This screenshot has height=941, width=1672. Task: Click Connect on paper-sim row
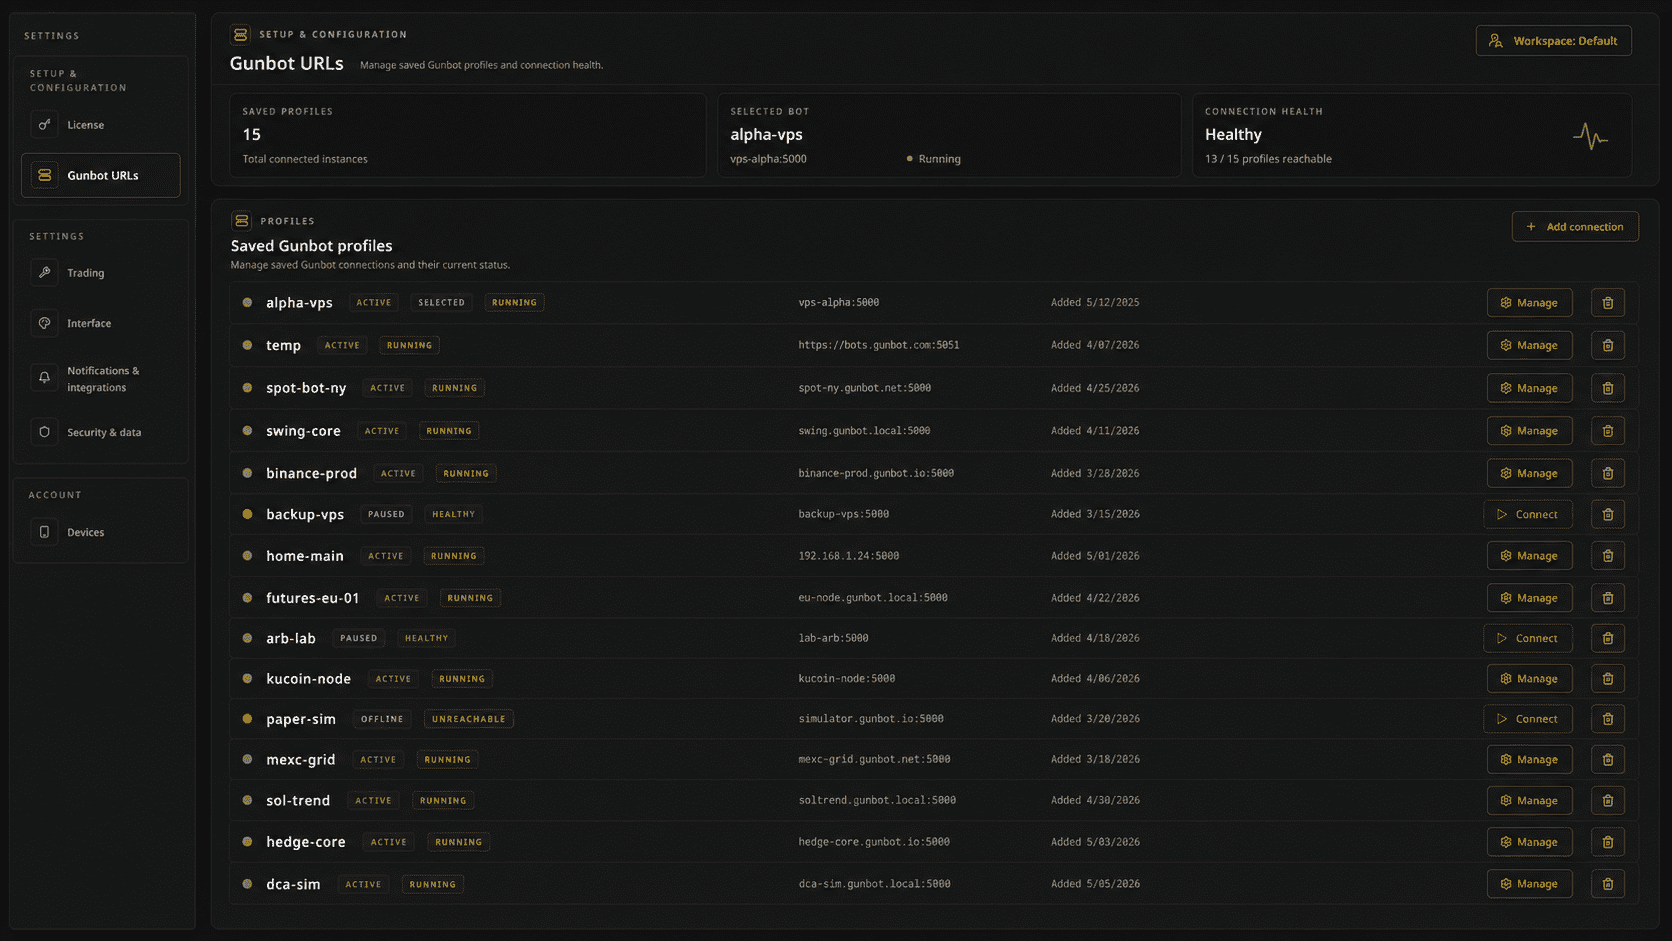click(x=1527, y=719)
